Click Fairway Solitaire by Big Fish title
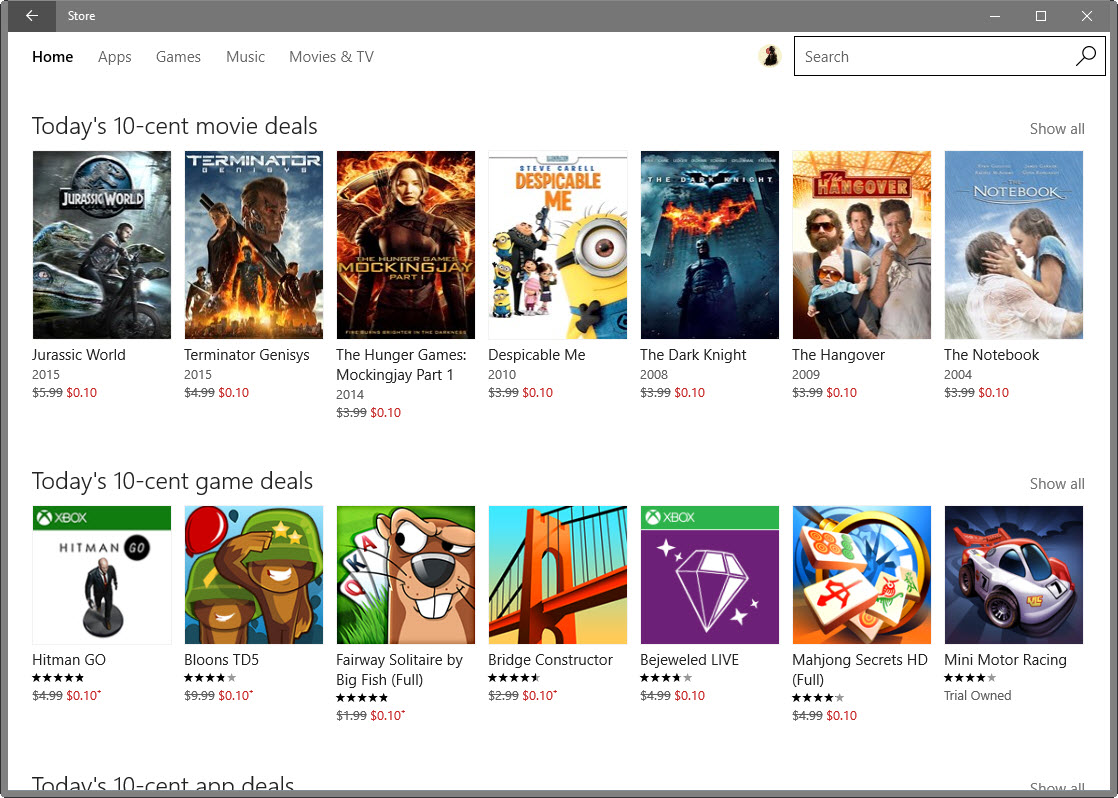This screenshot has width=1118, height=798. (x=399, y=670)
